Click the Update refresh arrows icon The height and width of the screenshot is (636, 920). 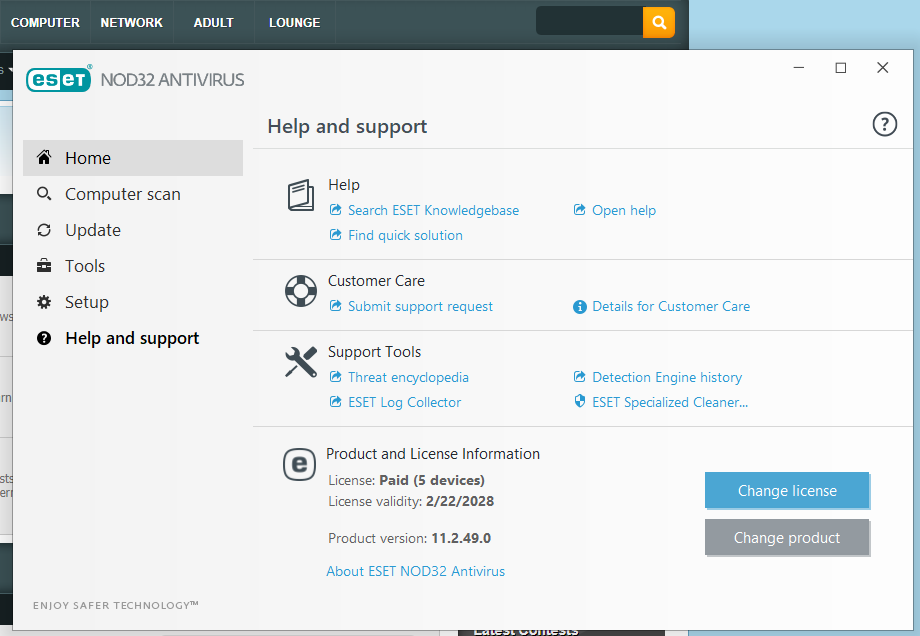pyautogui.click(x=44, y=230)
